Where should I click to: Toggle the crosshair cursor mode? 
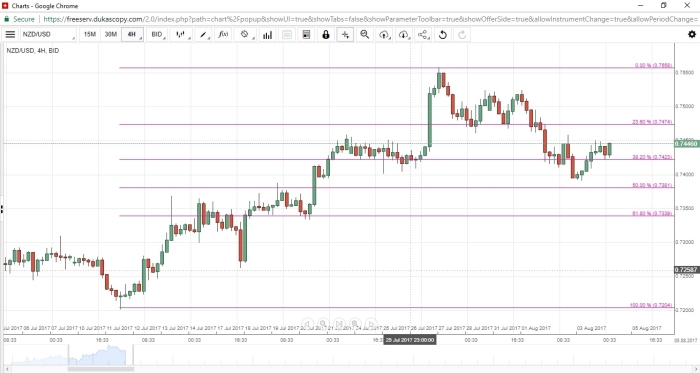pyautogui.click(x=345, y=34)
